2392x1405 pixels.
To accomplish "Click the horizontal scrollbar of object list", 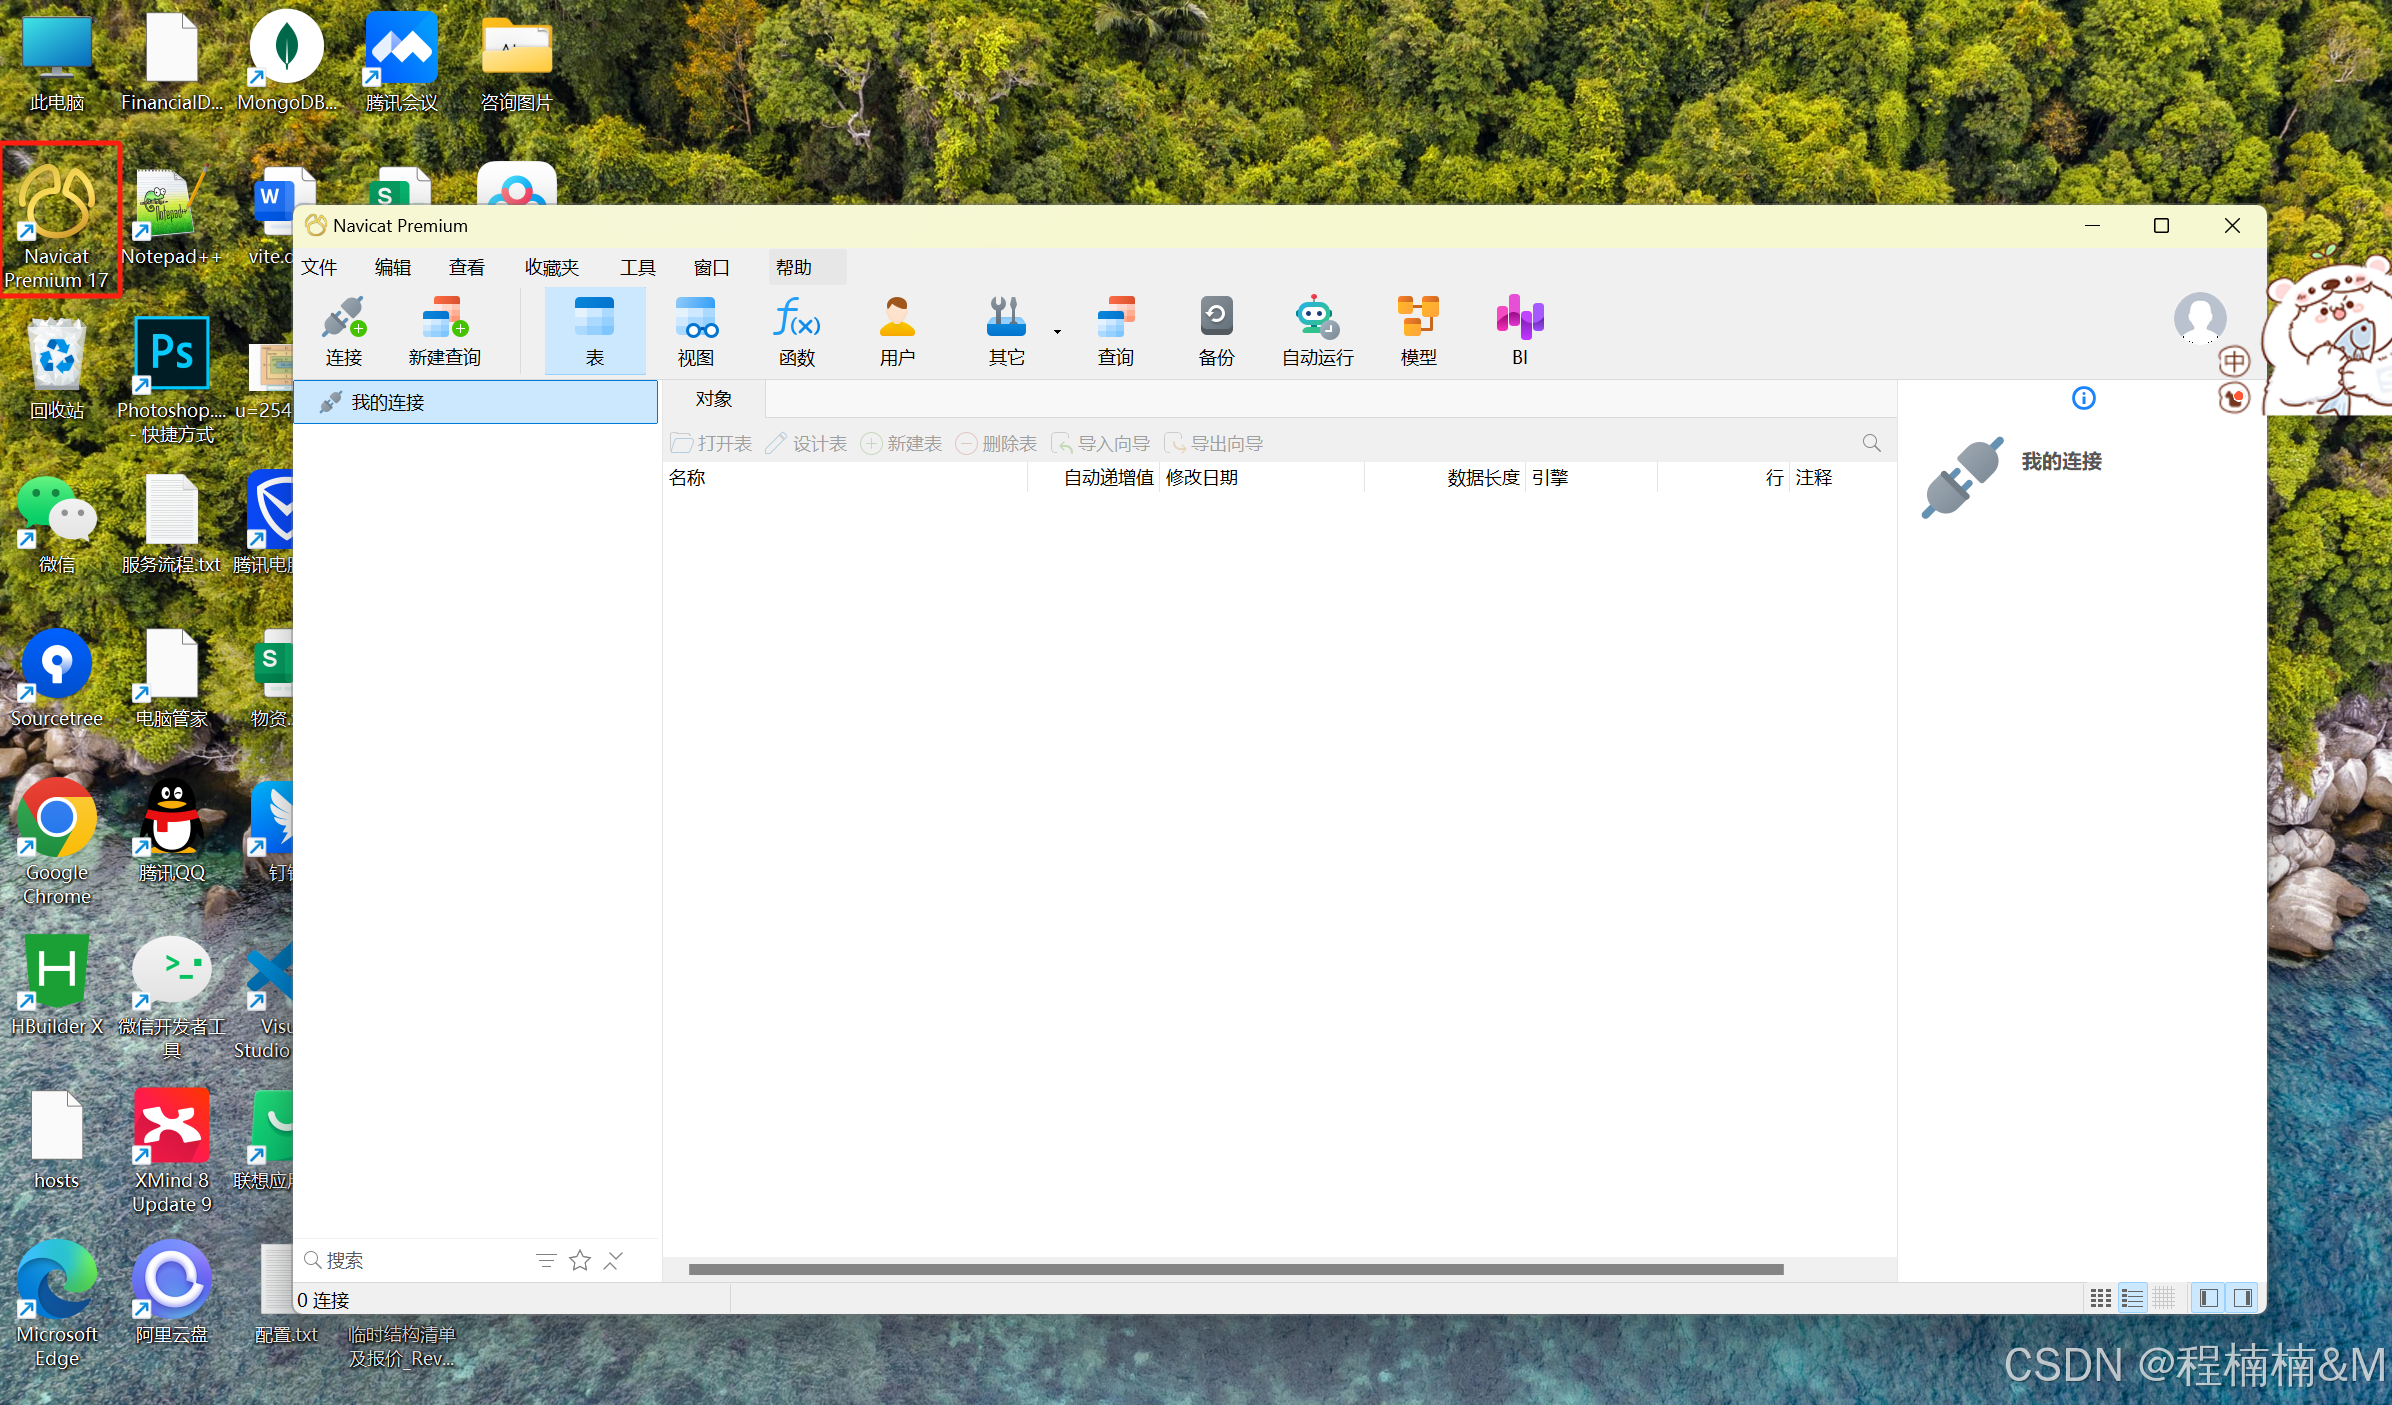I will 1236,1269.
